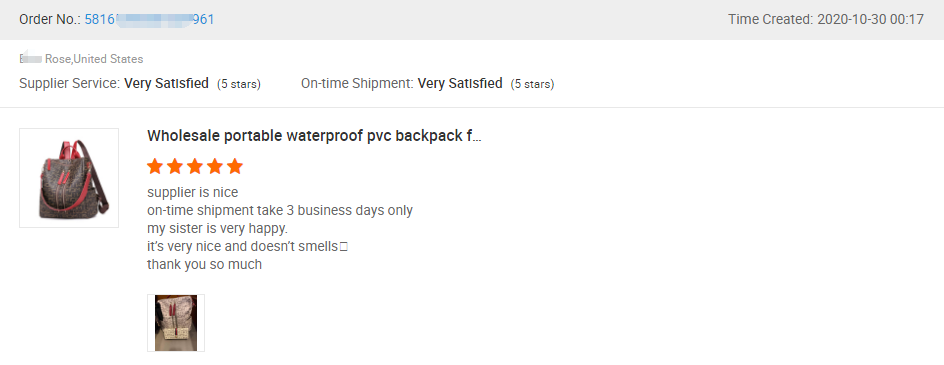
Task: Open the Wholesale portable waterproof pvc backpack title
Action: 314,136
